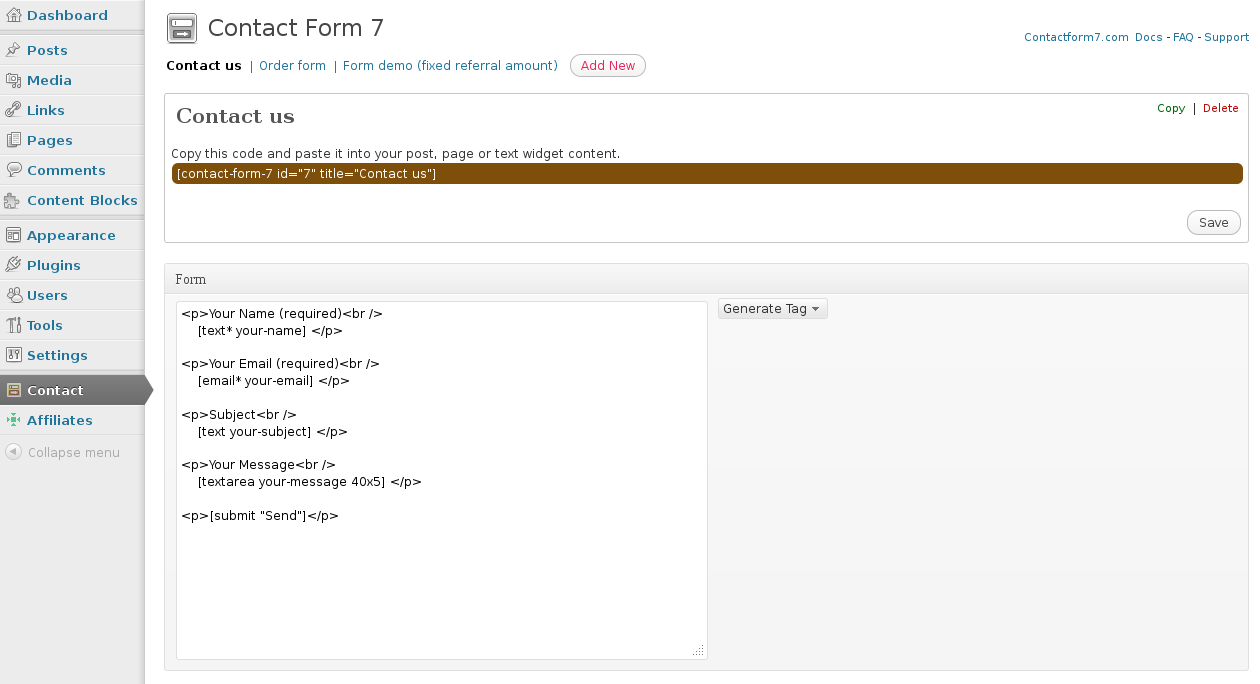Screen dimensions: 1260x684
Task: Click the '[email* your-email]' tag text
Action: tap(256, 381)
